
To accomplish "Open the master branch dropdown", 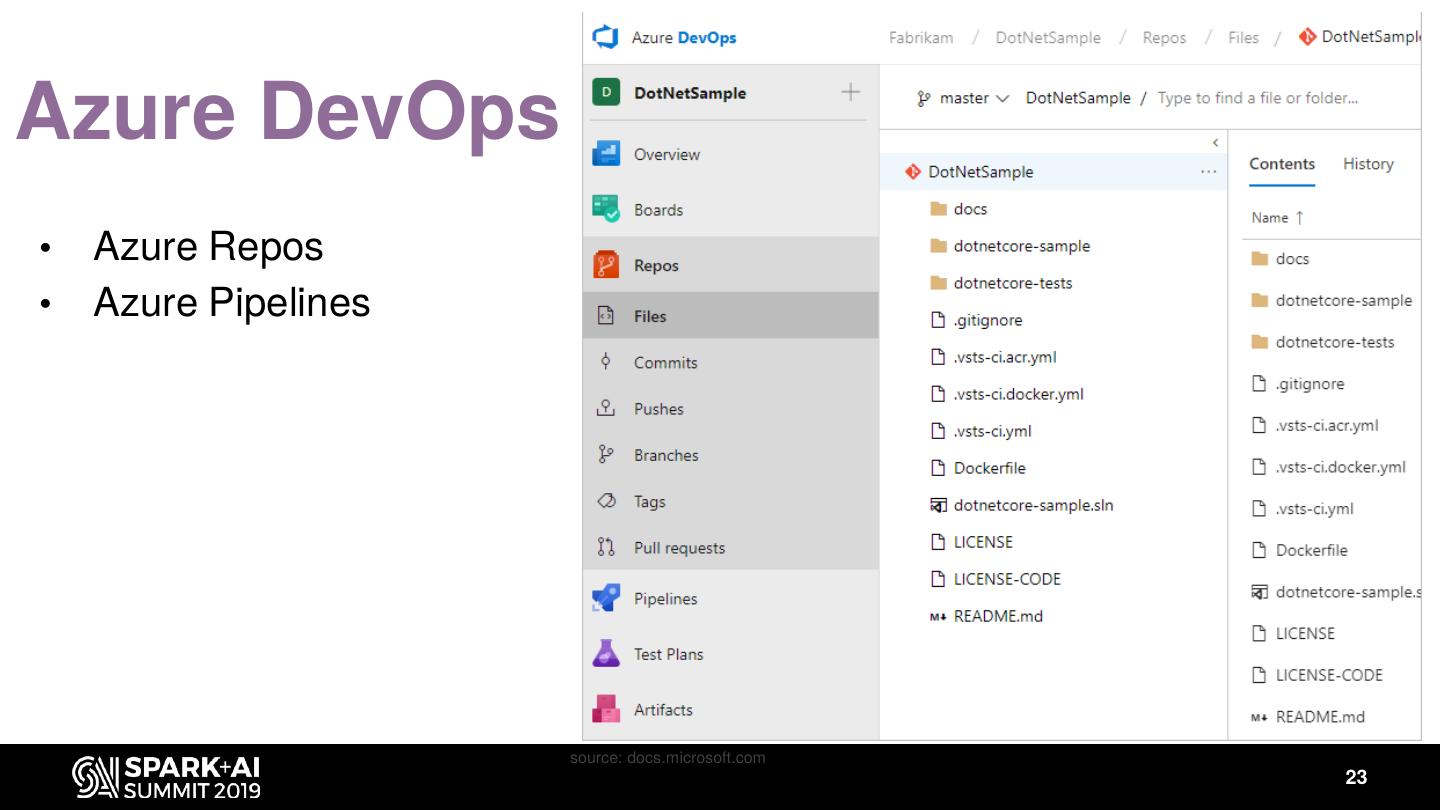I will click(x=963, y=98).
